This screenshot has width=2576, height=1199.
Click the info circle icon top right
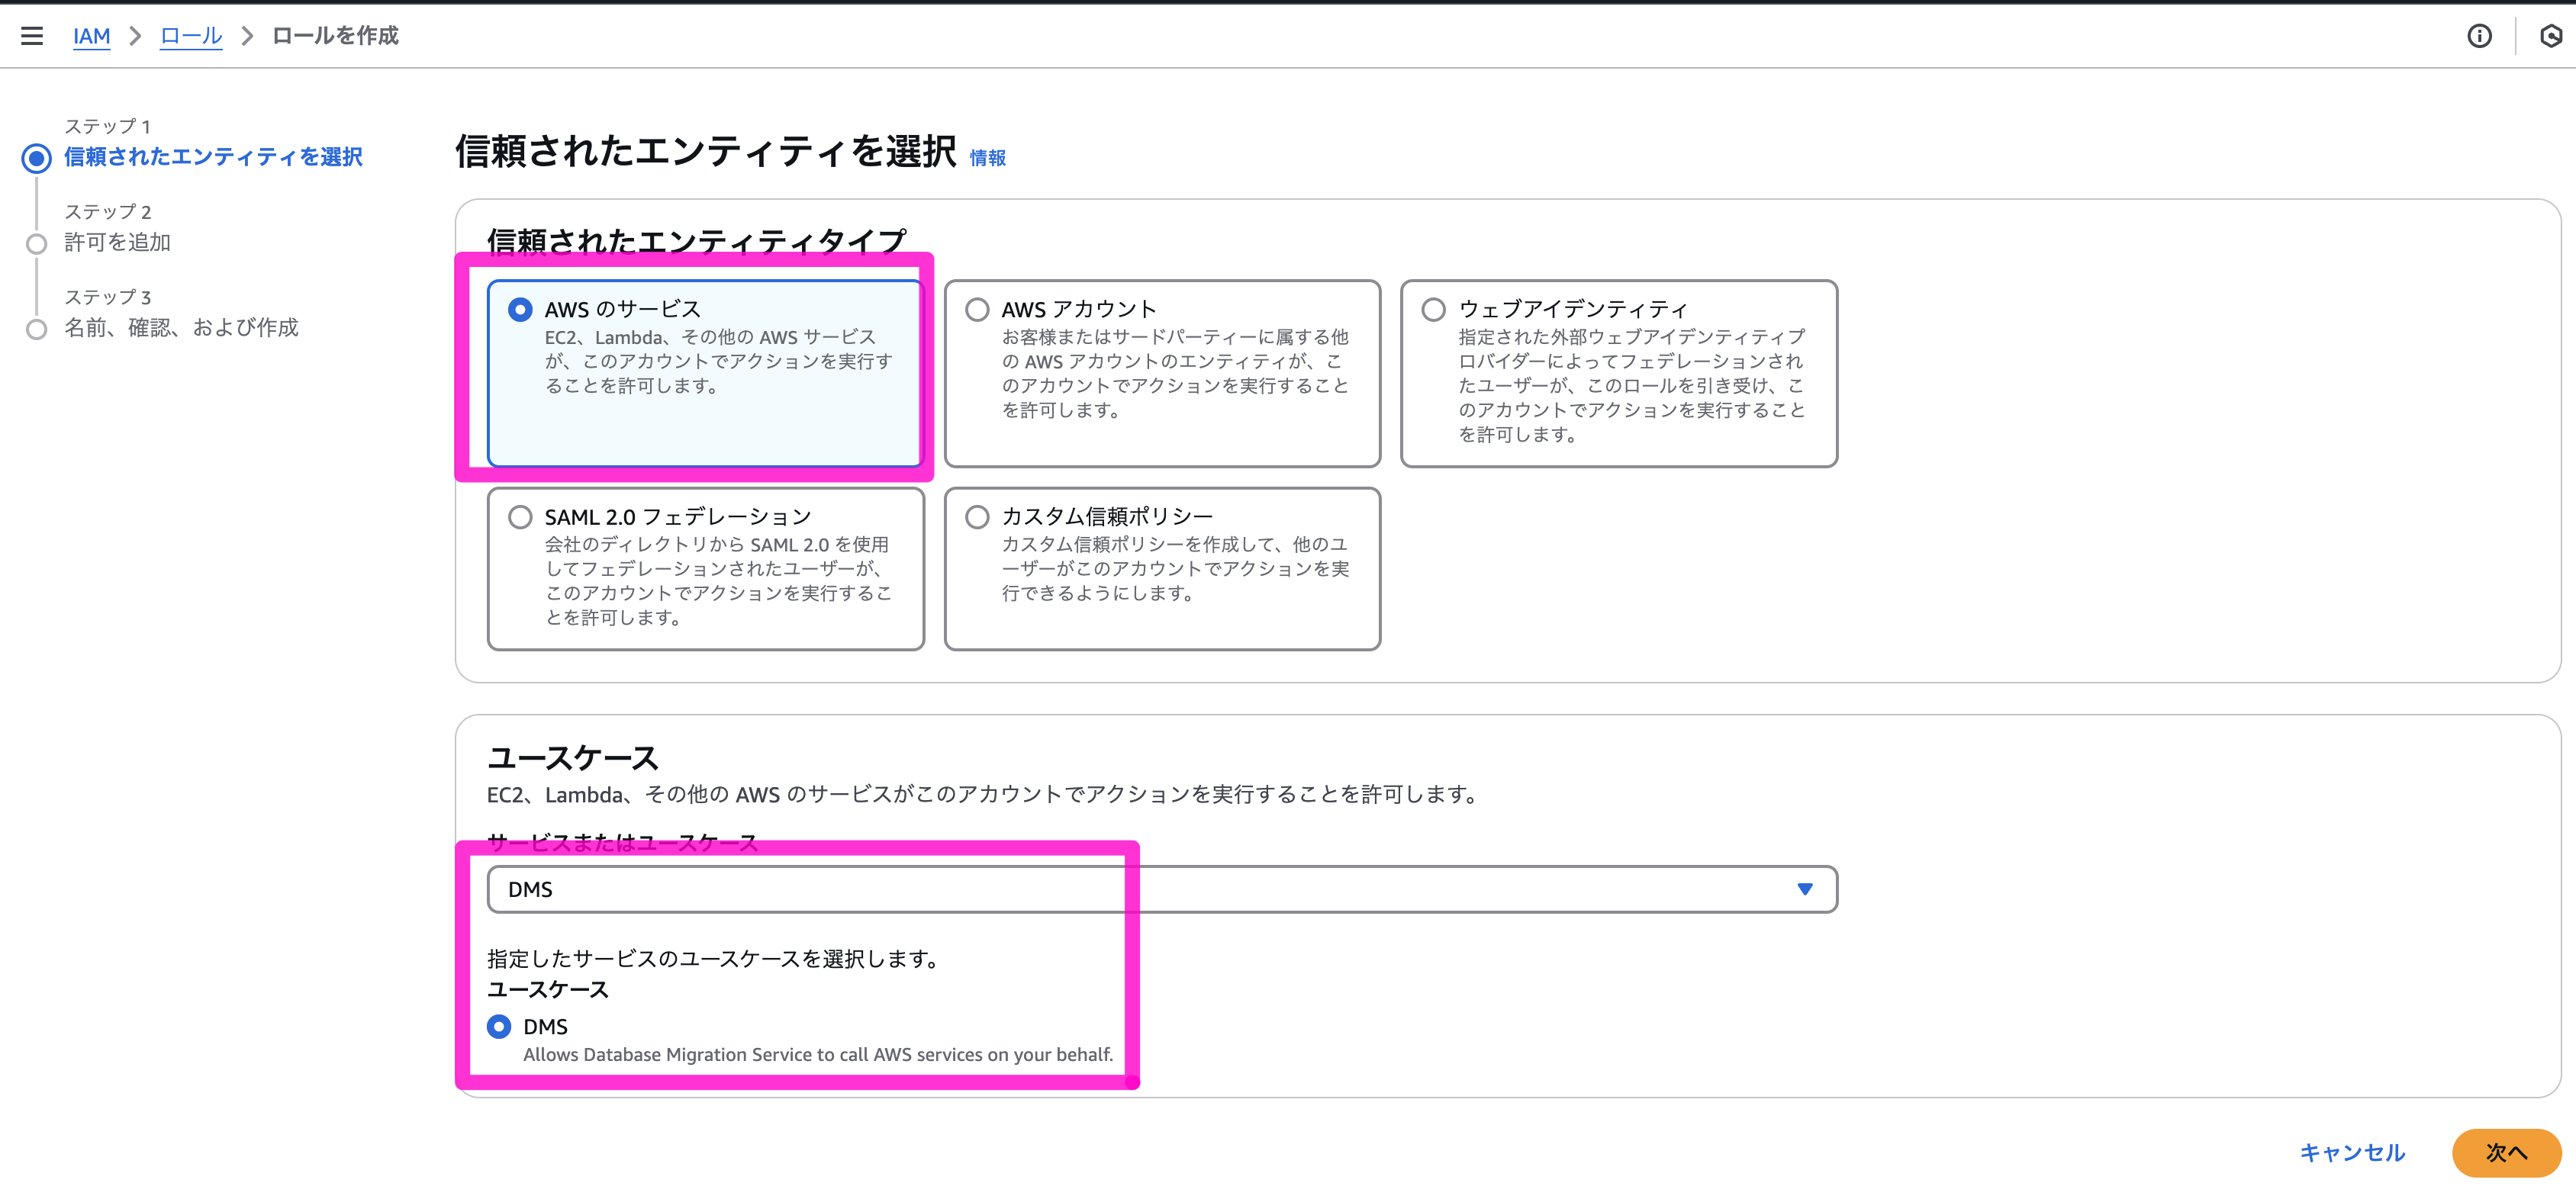point(2479,36)
